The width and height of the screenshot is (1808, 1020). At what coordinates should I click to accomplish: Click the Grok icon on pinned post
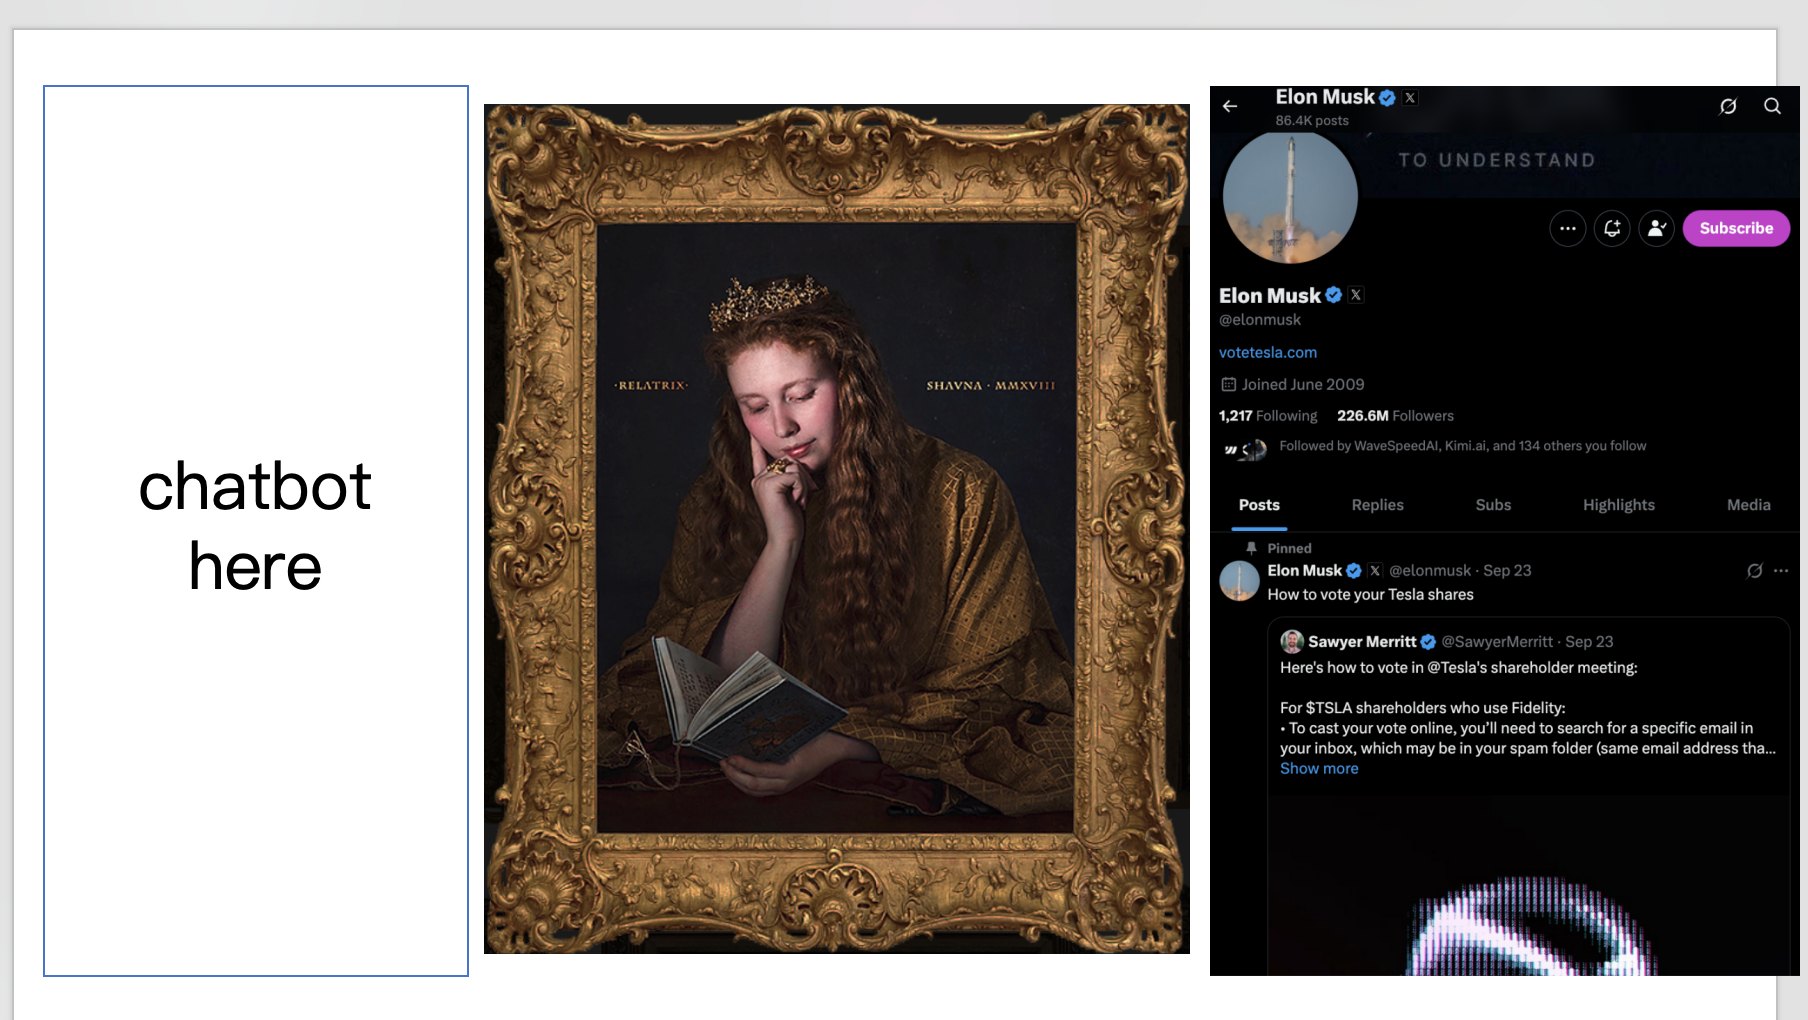(1754, 571)
